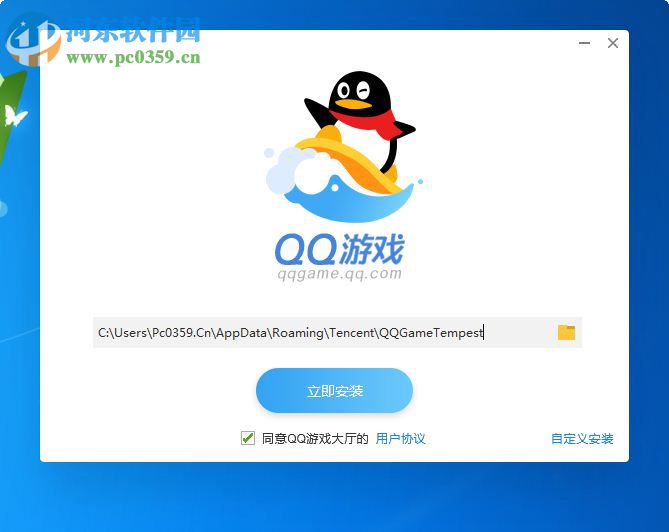Click the yellow browse folder icon
The height and width of the screenshot is (532, 669).
(566, 332)
